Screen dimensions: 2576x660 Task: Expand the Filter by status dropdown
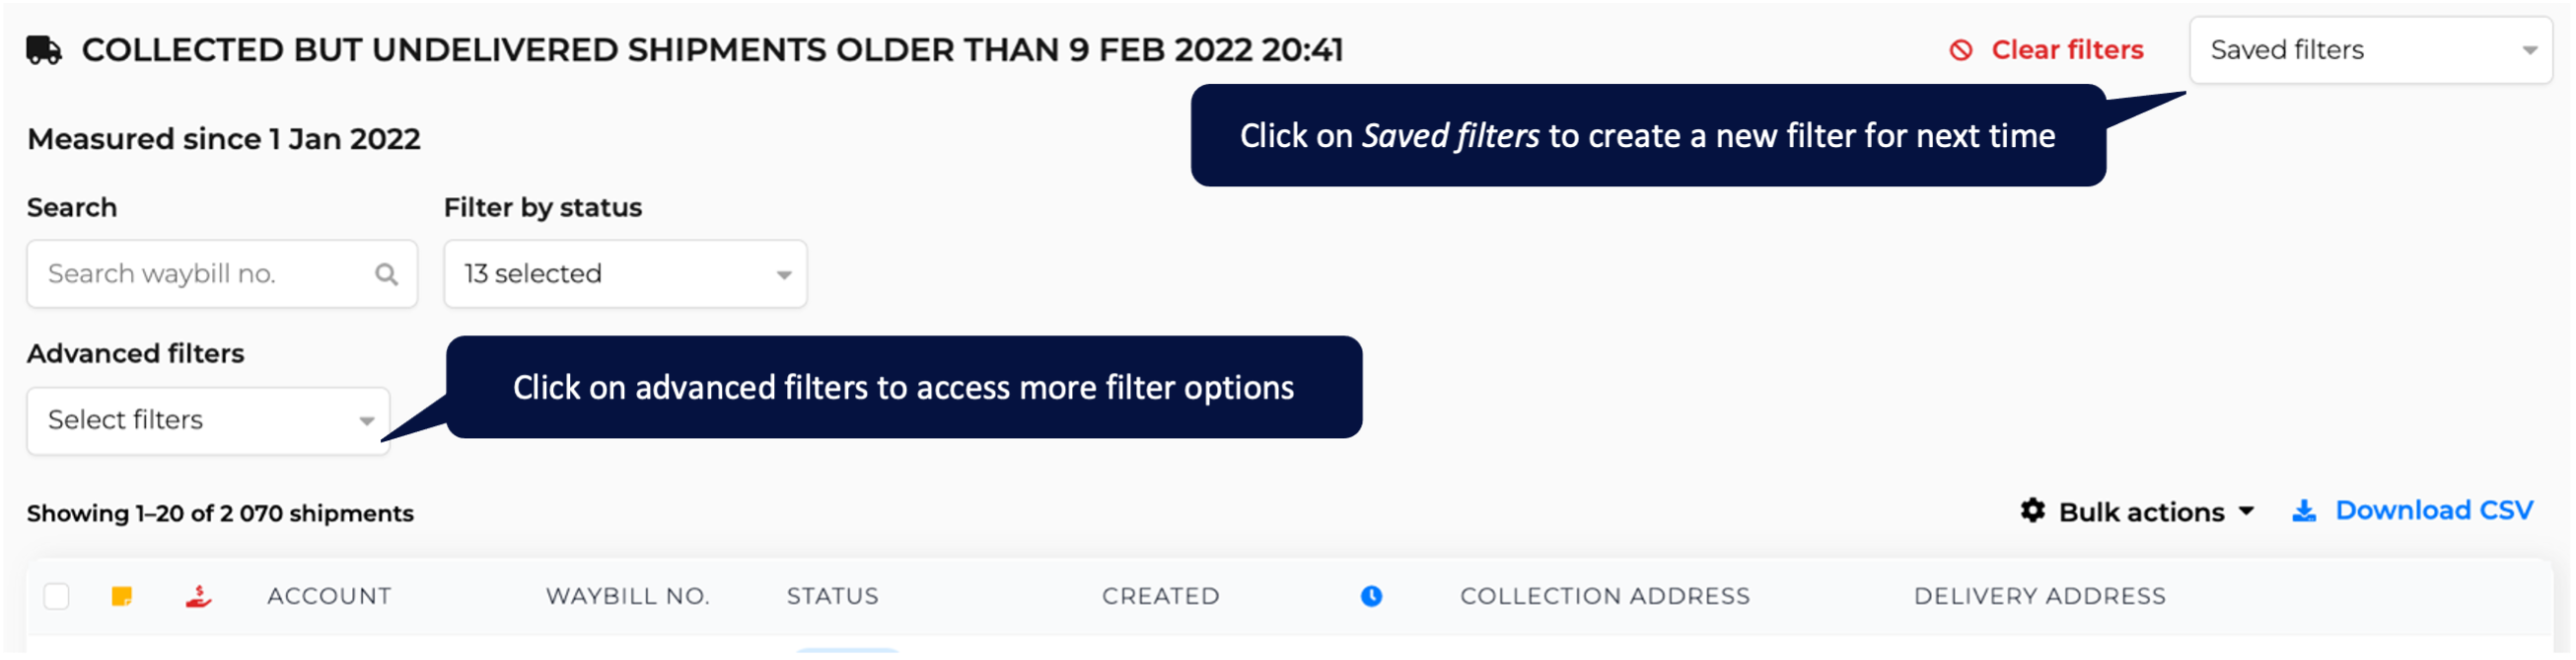click(x=625, y=274)
